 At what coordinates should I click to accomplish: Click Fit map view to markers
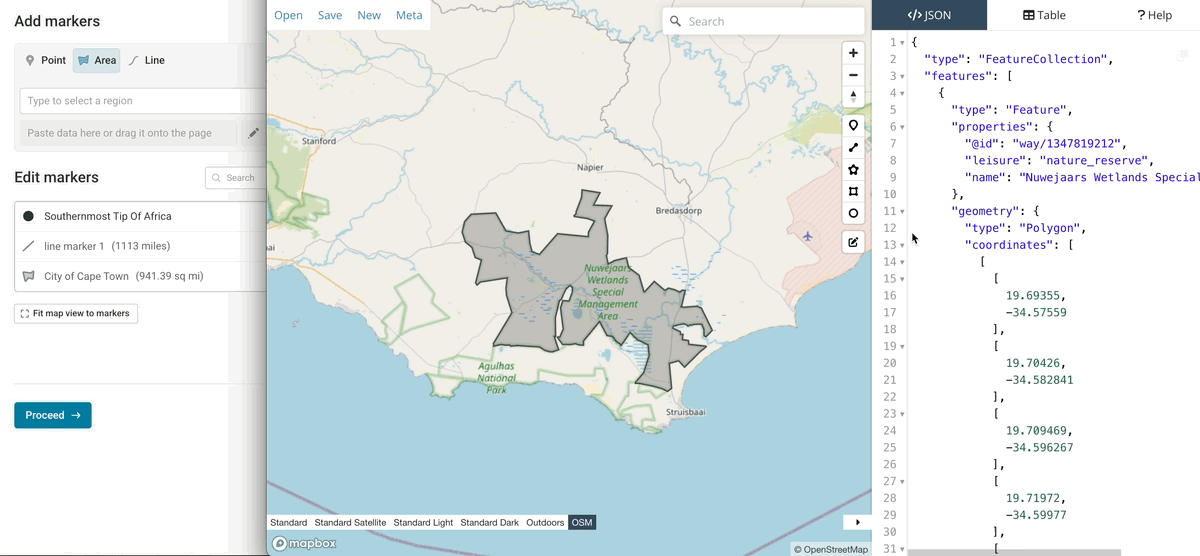76,313
